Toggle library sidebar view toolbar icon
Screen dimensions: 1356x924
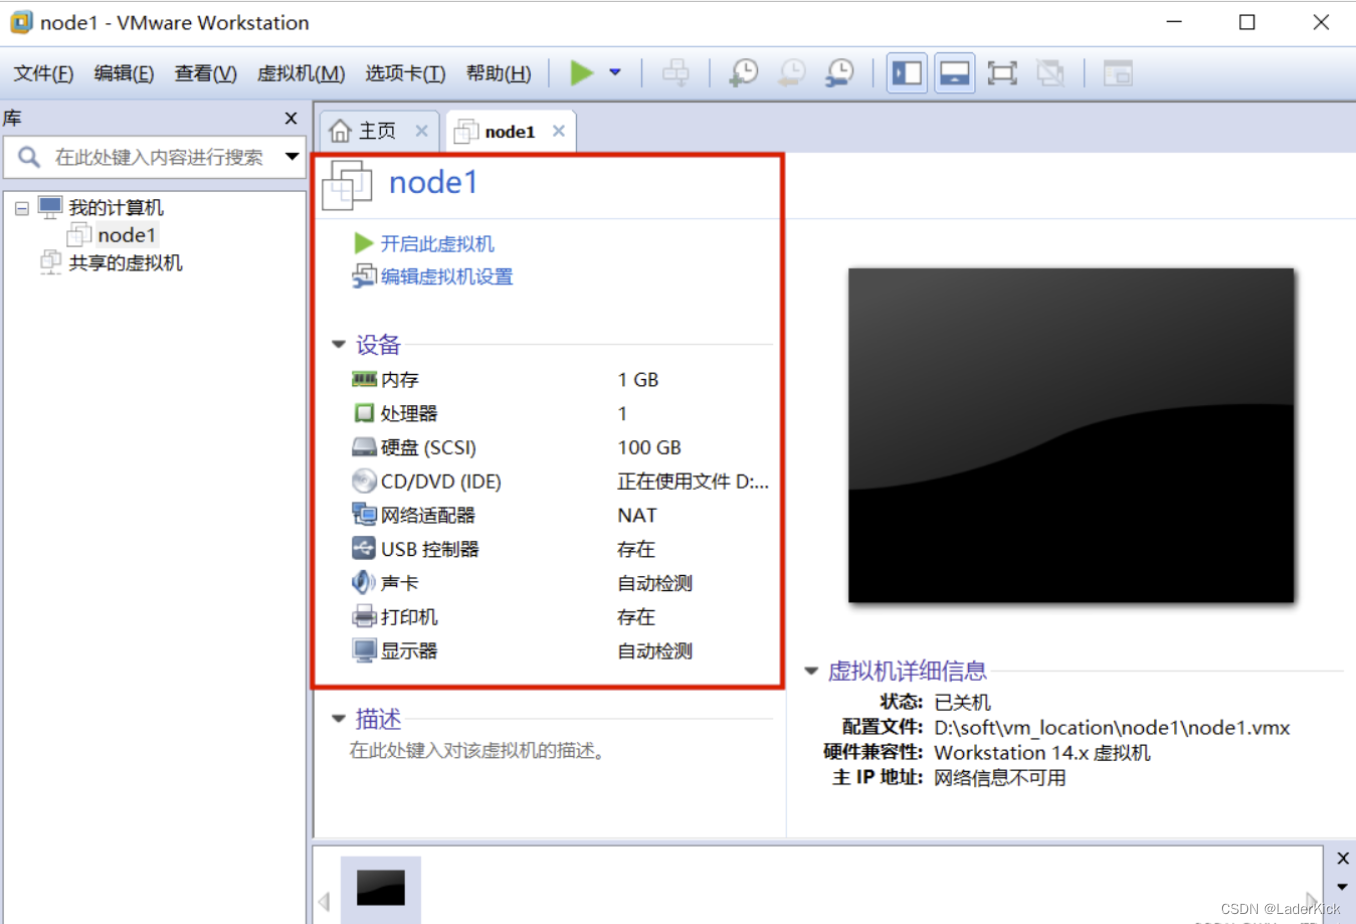(x=907, y=73)
